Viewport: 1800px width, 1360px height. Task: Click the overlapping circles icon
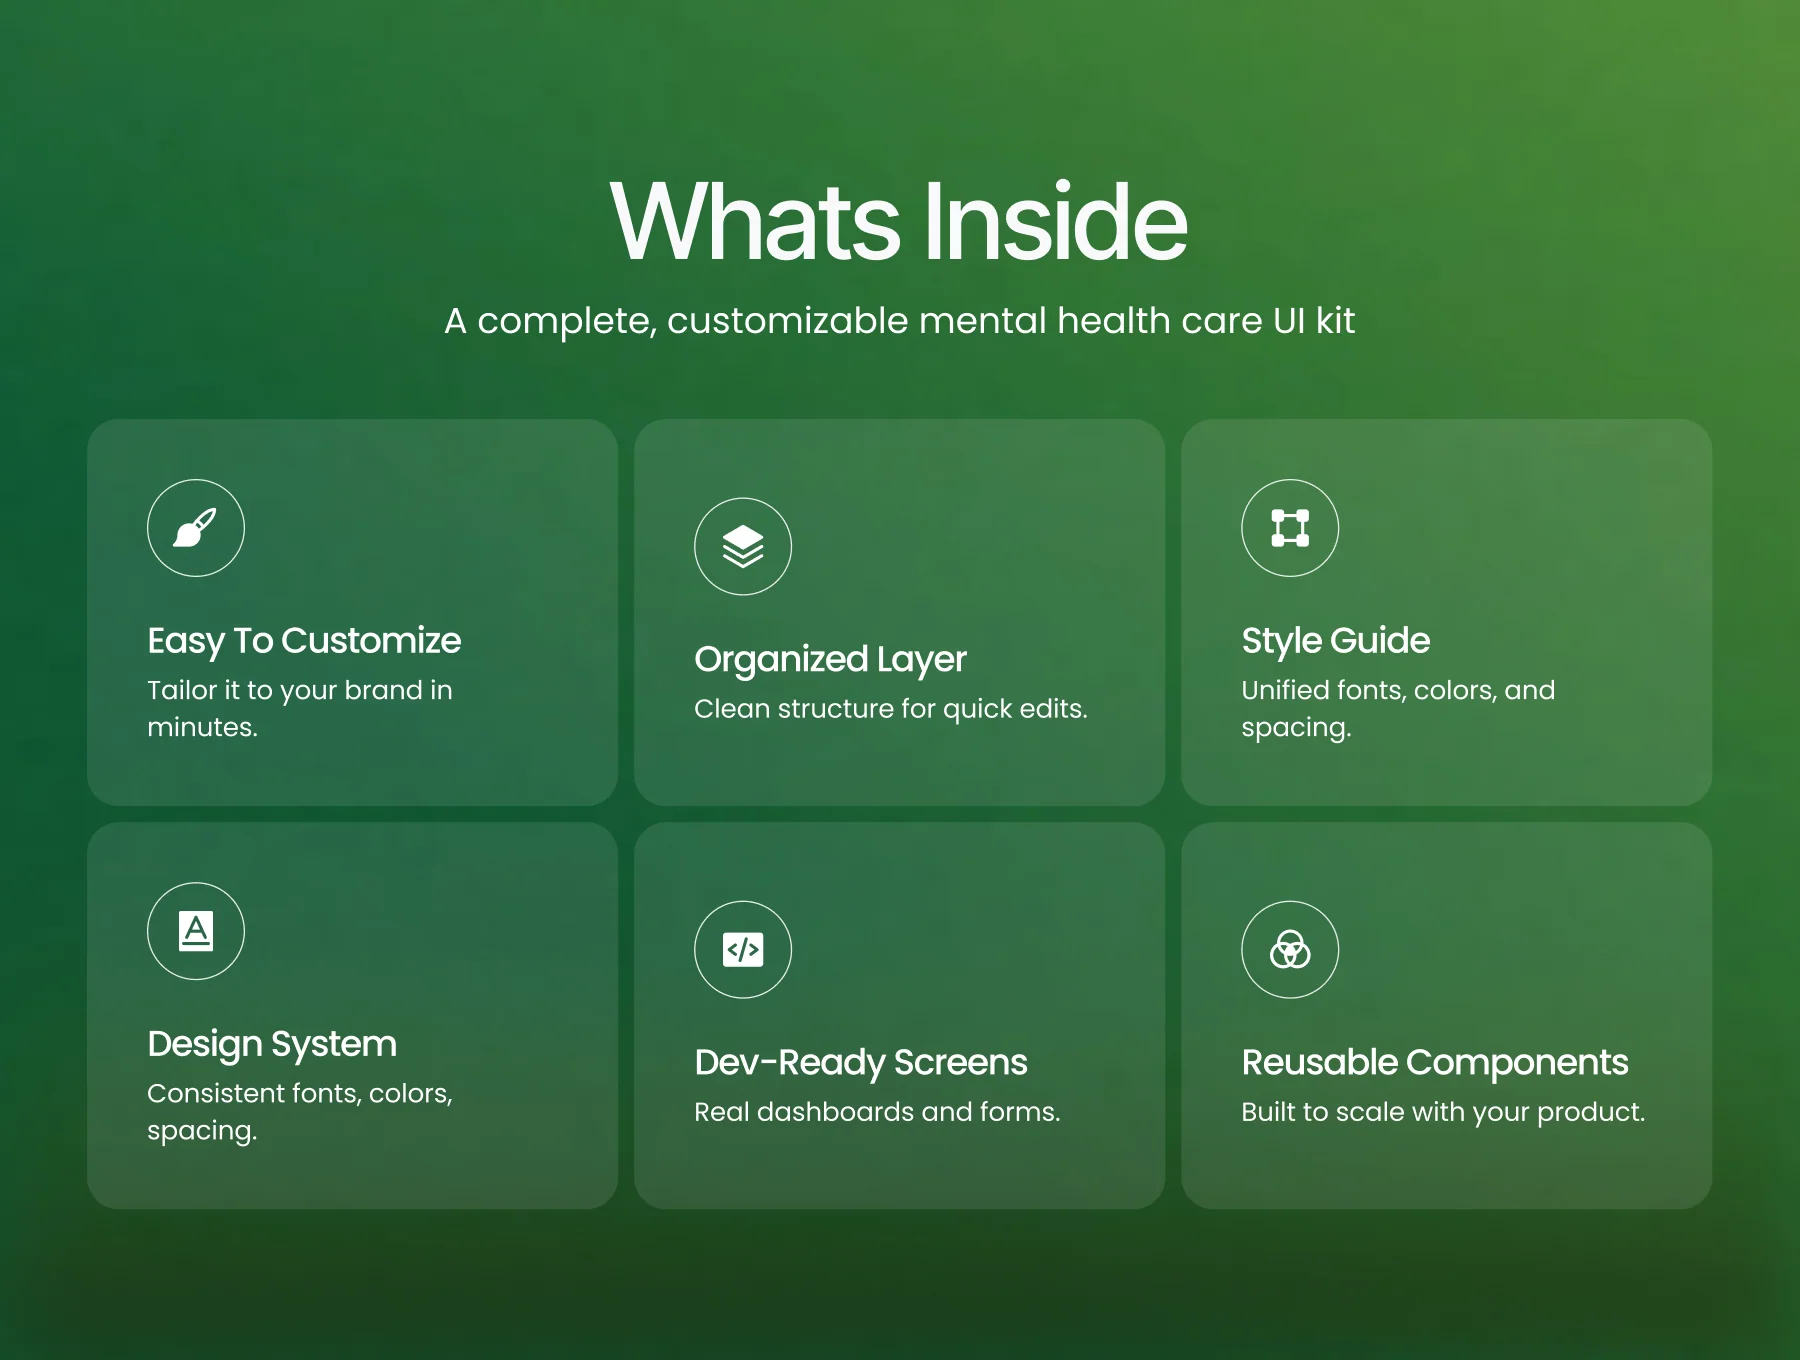pyautogui.click(x=1290, y=950)
